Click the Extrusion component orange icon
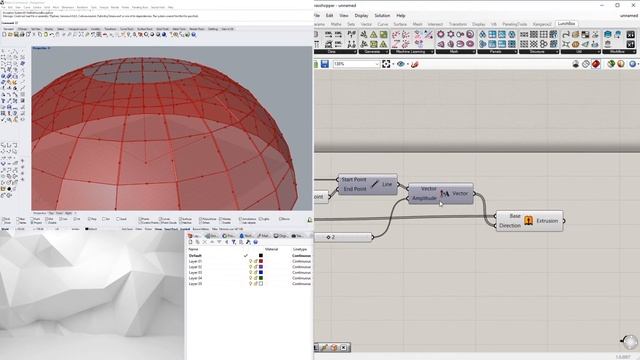640x360 pixels. tap(528, 220)
